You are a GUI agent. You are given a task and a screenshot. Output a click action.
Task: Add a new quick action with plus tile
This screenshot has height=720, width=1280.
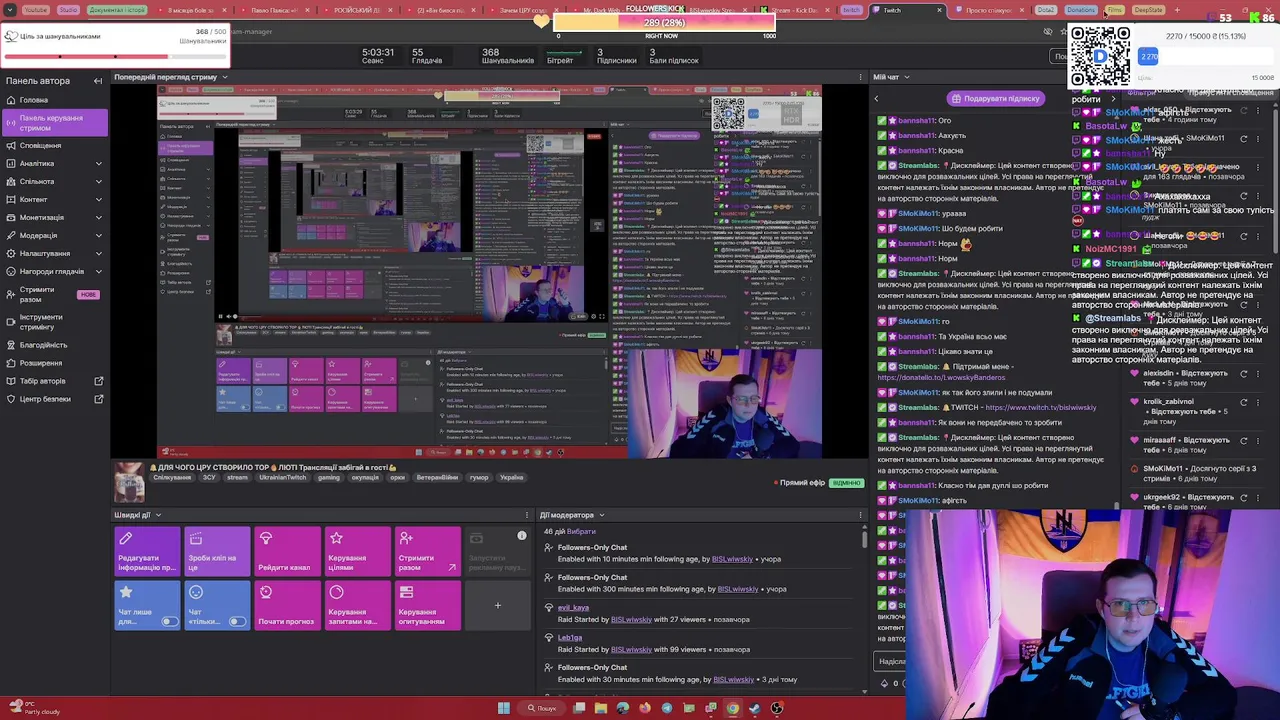point(497,605)
